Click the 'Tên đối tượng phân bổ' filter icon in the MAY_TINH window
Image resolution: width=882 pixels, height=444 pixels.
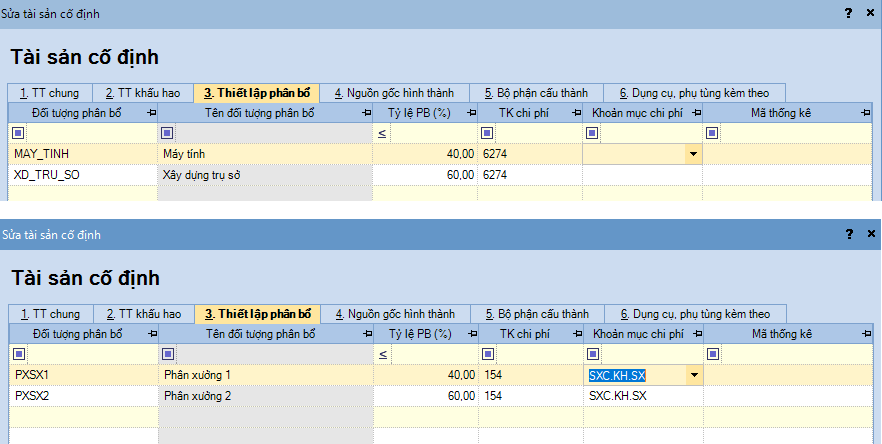tap(167, 133)
